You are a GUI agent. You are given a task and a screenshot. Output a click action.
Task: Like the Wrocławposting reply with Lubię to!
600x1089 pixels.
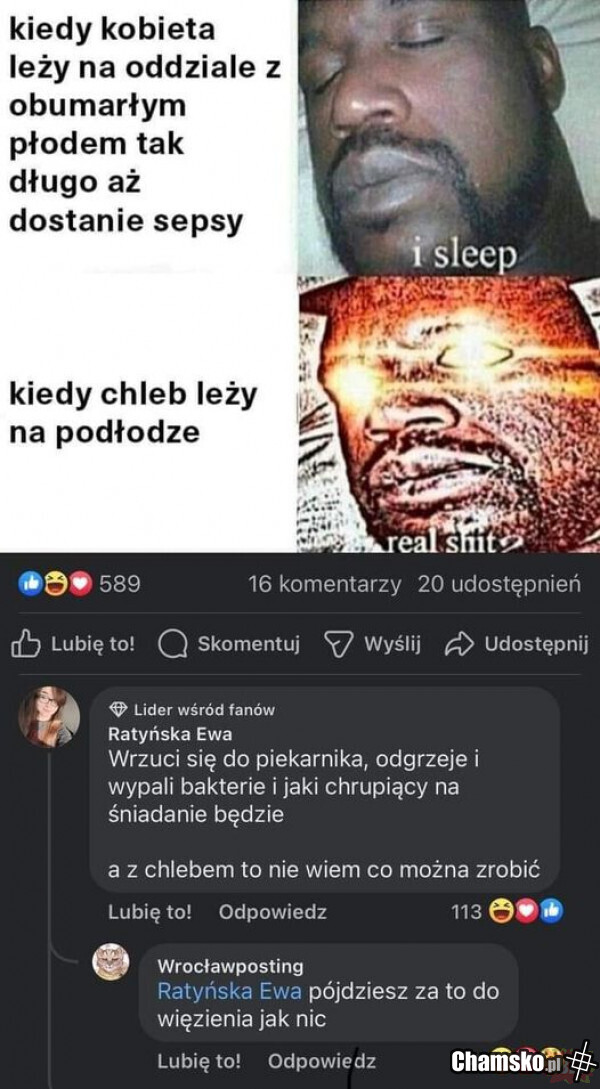tap(199, 1061)
